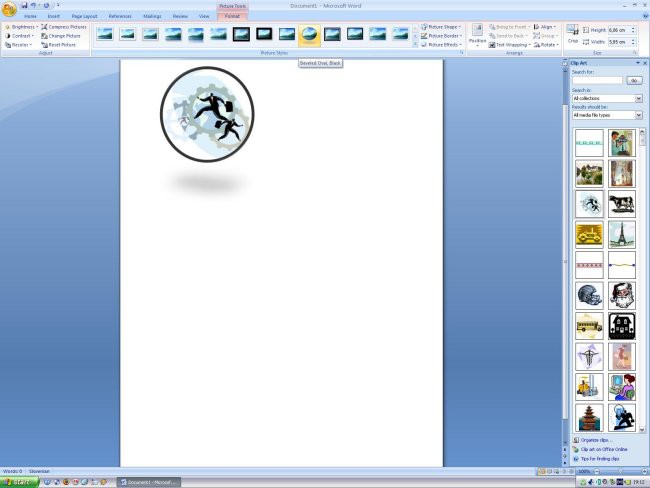Open the References tab
The width and height of the screenshot is (650, 488).
(120, 16)
